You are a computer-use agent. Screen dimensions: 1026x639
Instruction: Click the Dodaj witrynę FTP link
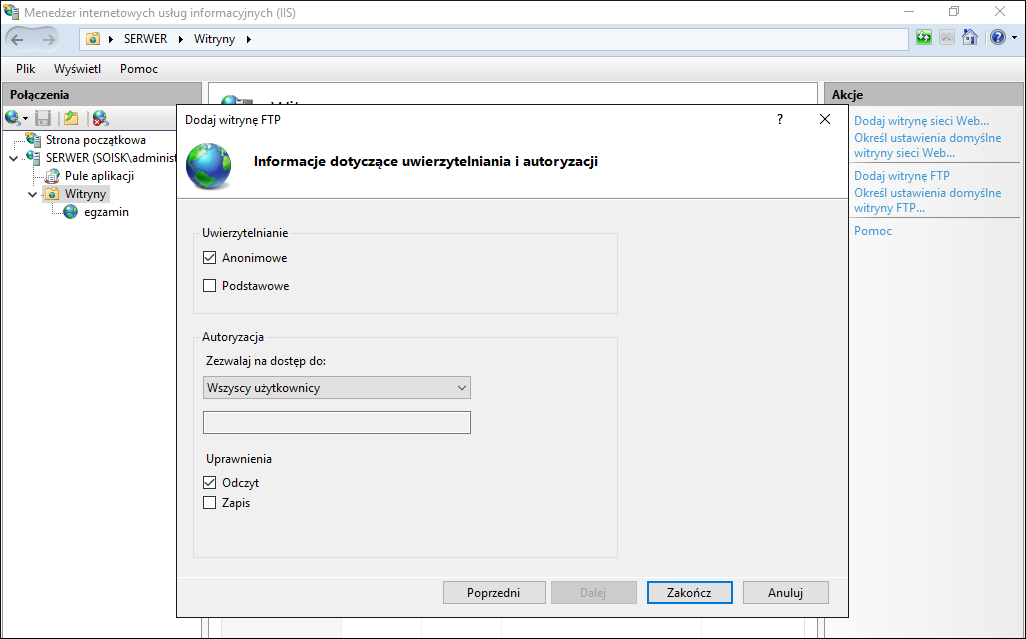pos(902,176)
